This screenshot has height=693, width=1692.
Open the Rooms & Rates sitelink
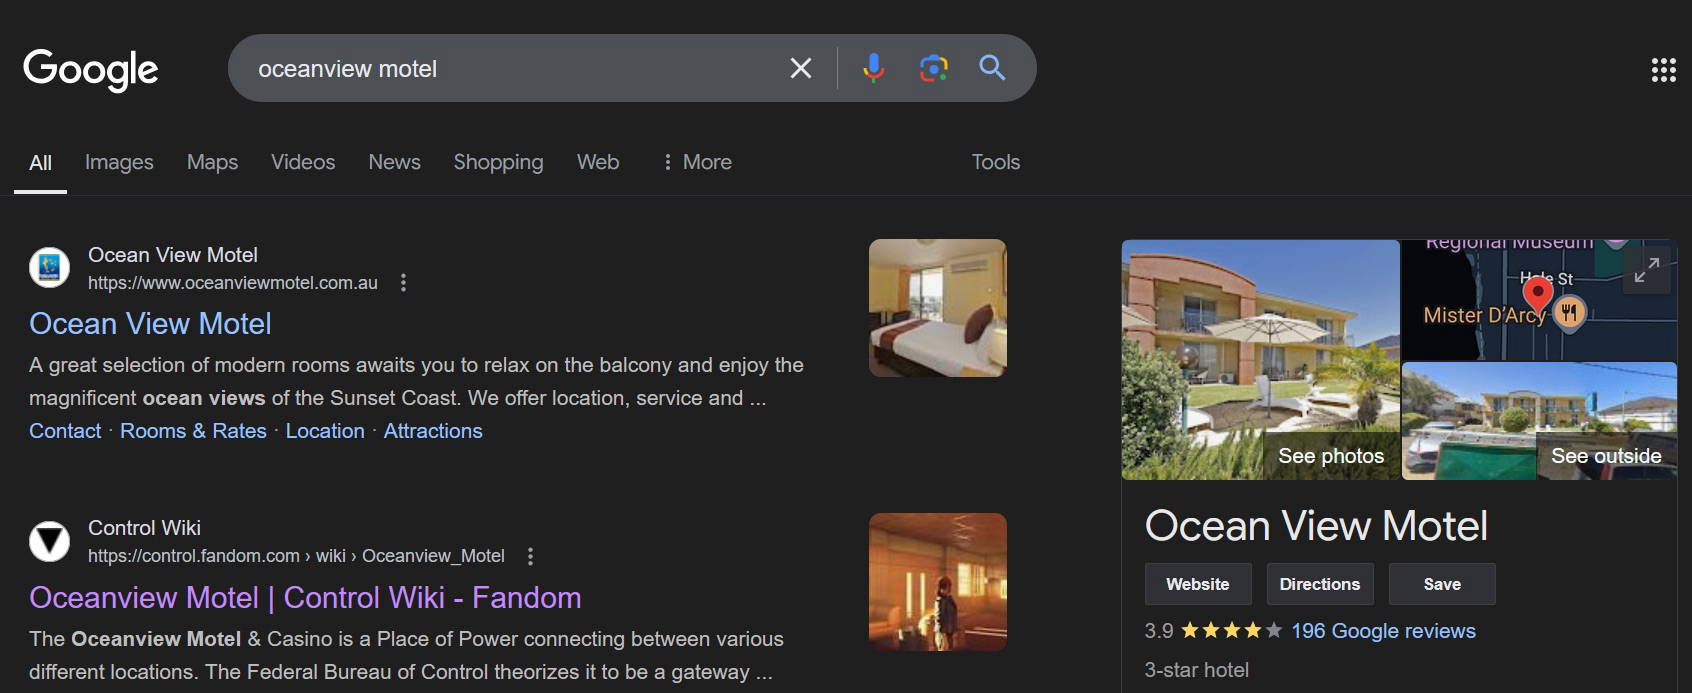point(193,431)
